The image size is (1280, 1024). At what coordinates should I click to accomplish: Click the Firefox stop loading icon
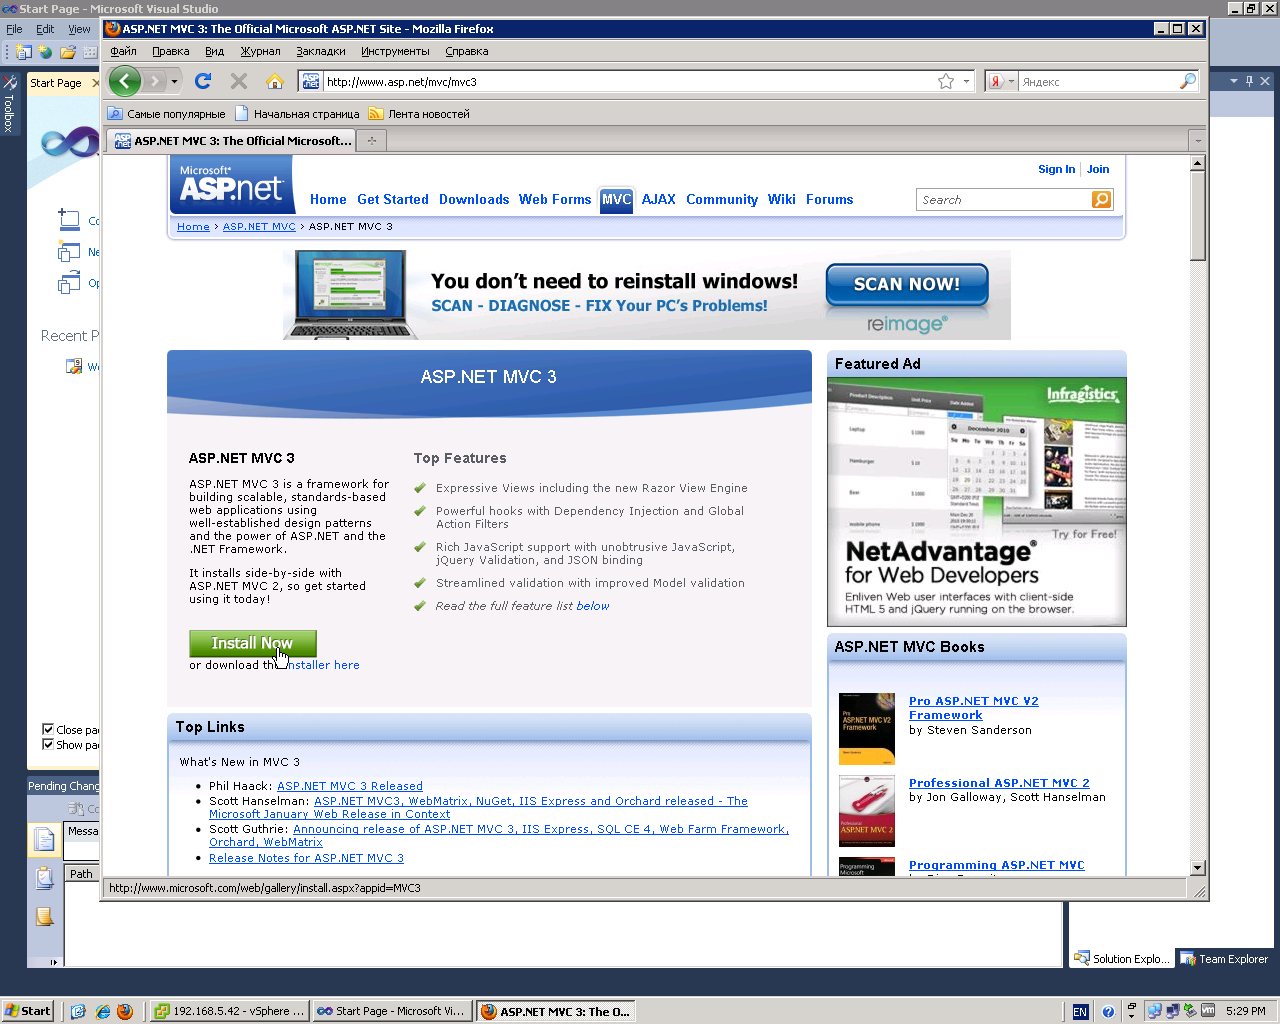(239, 81)
